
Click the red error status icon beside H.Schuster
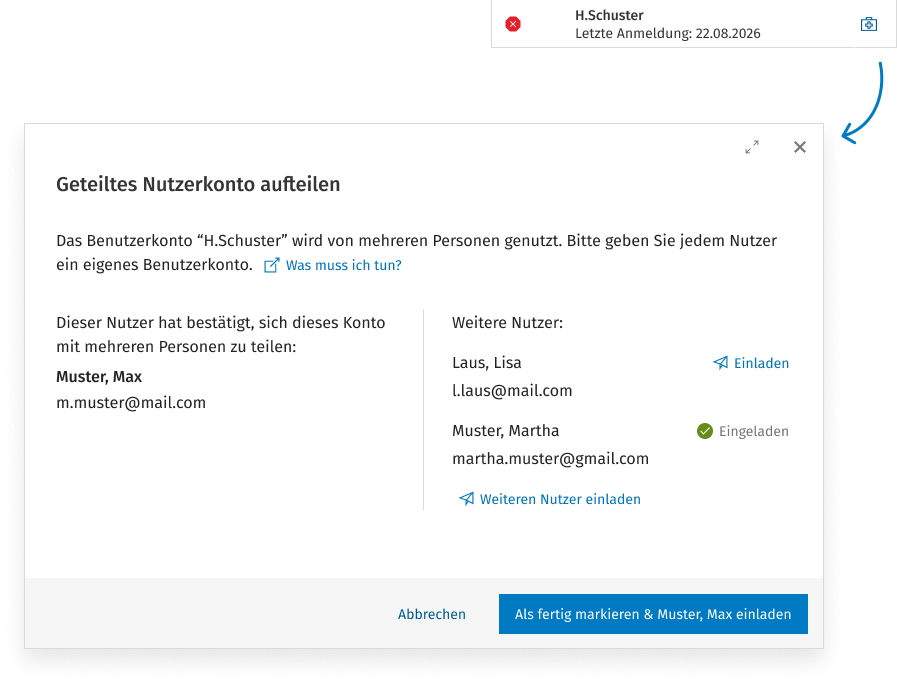tap(513, 24)
